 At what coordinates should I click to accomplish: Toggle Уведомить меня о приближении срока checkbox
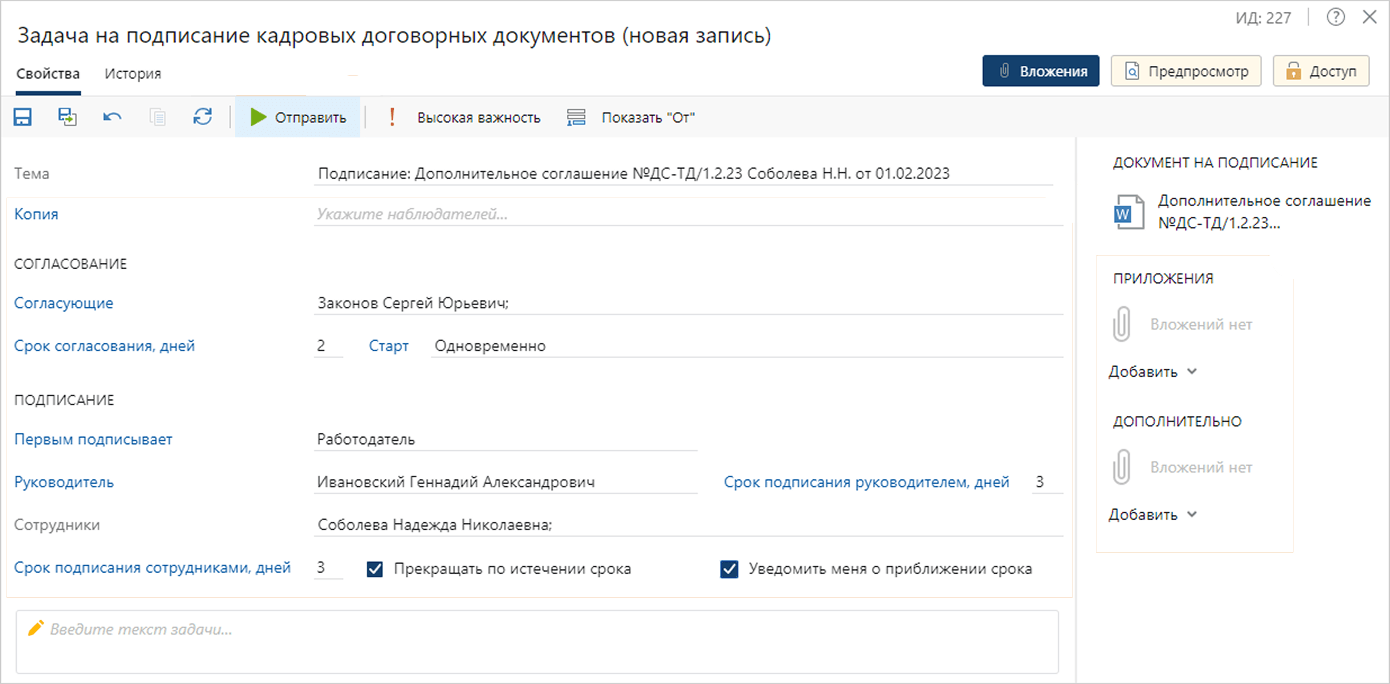point(729,569)
